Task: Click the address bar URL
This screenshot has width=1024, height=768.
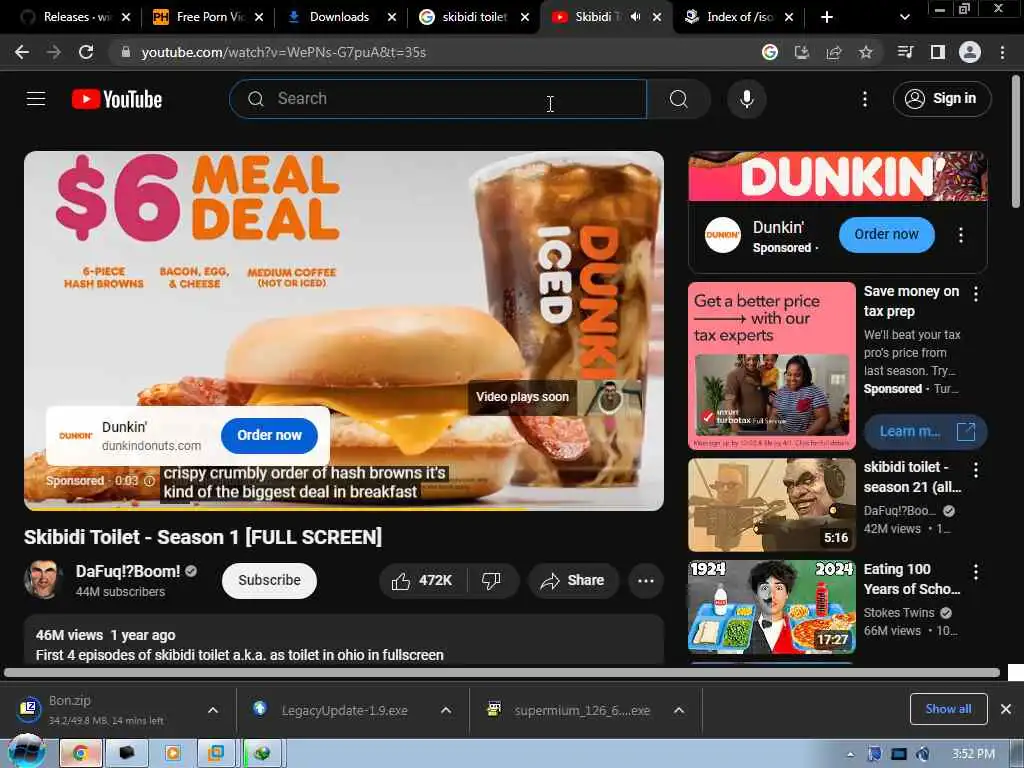Action: [283, 52]
